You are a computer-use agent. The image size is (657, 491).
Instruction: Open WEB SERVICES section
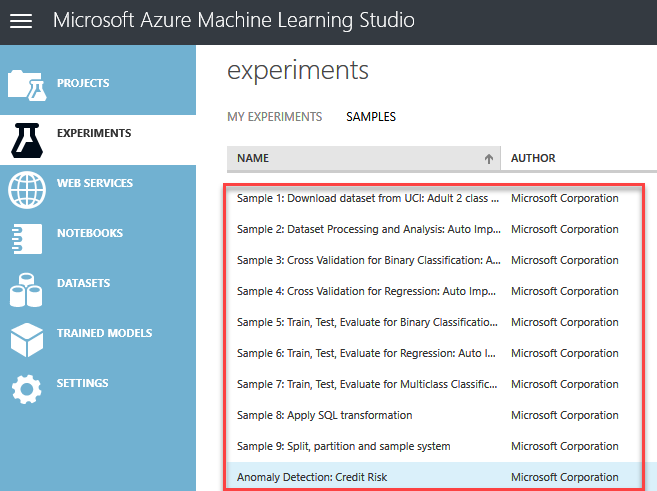[95, 183]
